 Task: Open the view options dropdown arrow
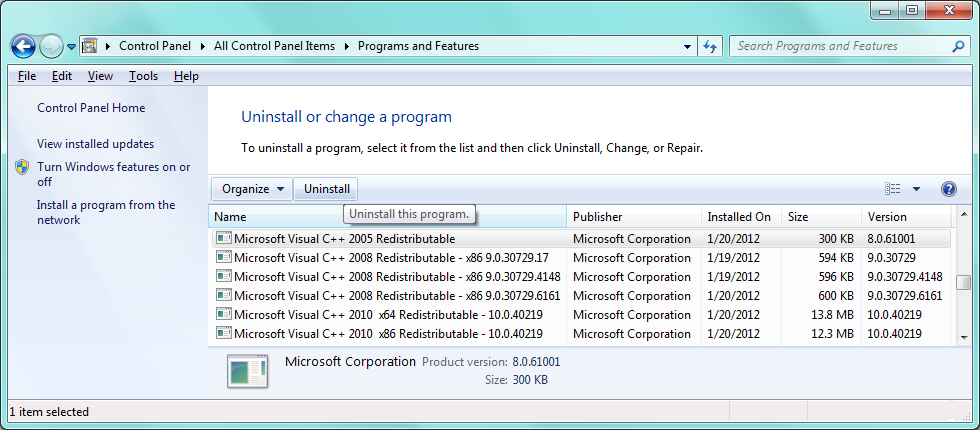click(916, 189)
